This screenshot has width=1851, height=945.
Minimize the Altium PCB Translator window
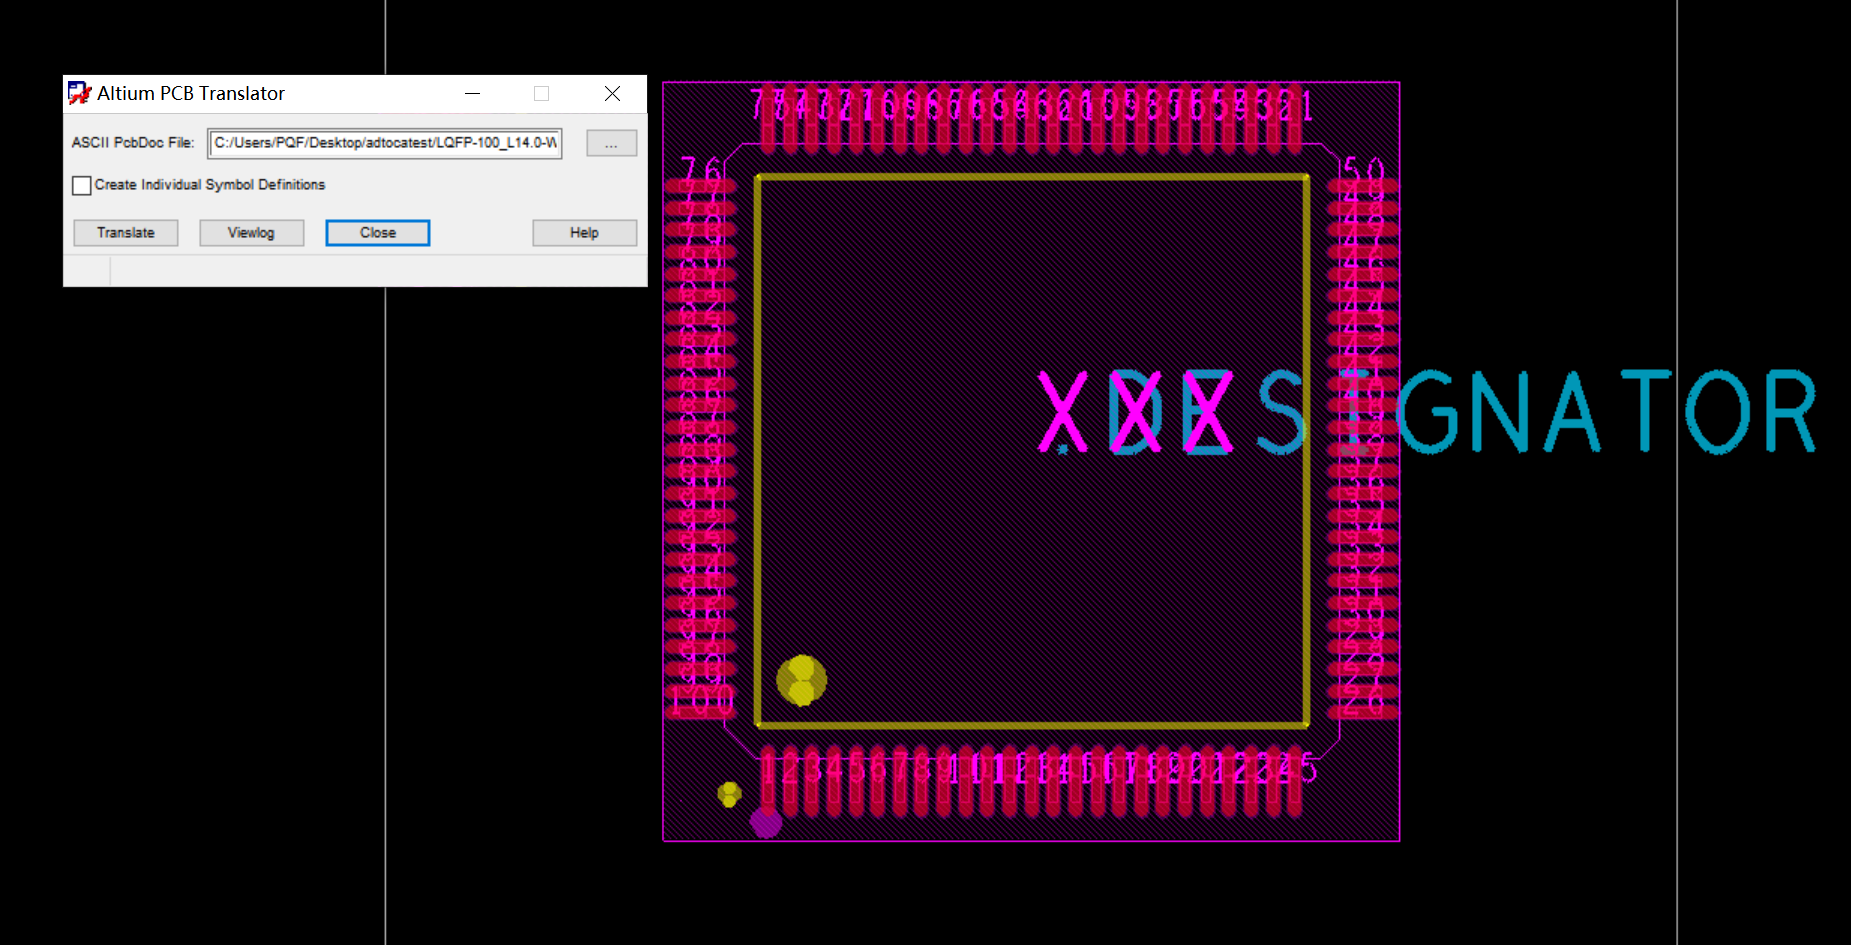tap(473, 93)
